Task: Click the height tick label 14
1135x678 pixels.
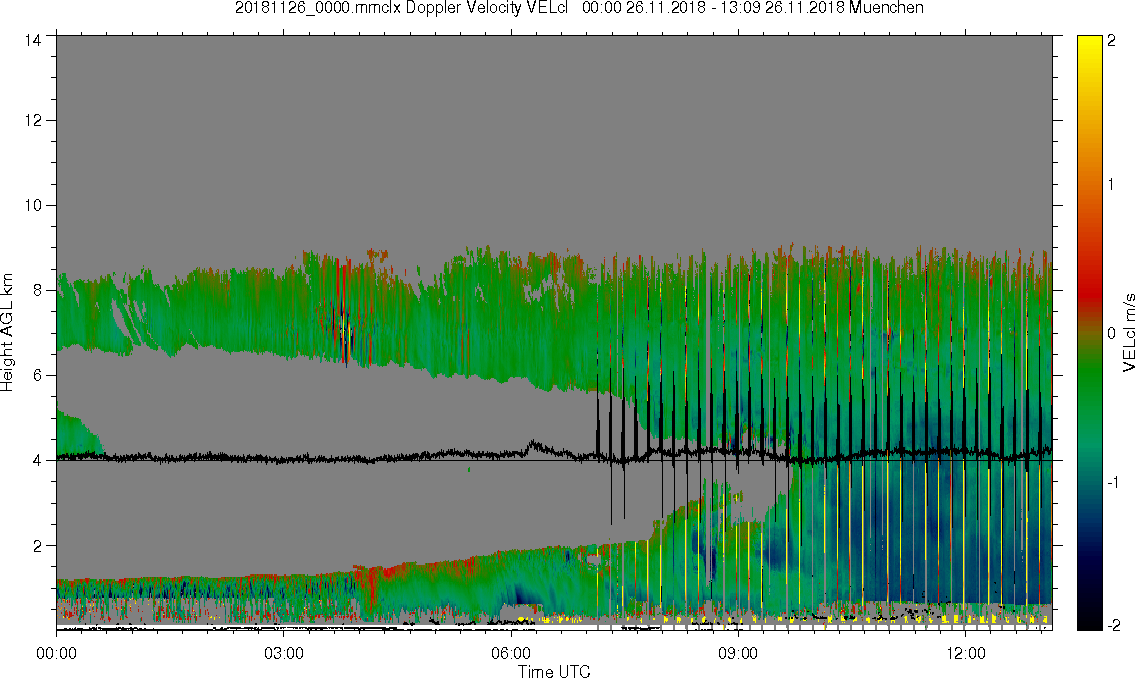Action: pos(32,41)
